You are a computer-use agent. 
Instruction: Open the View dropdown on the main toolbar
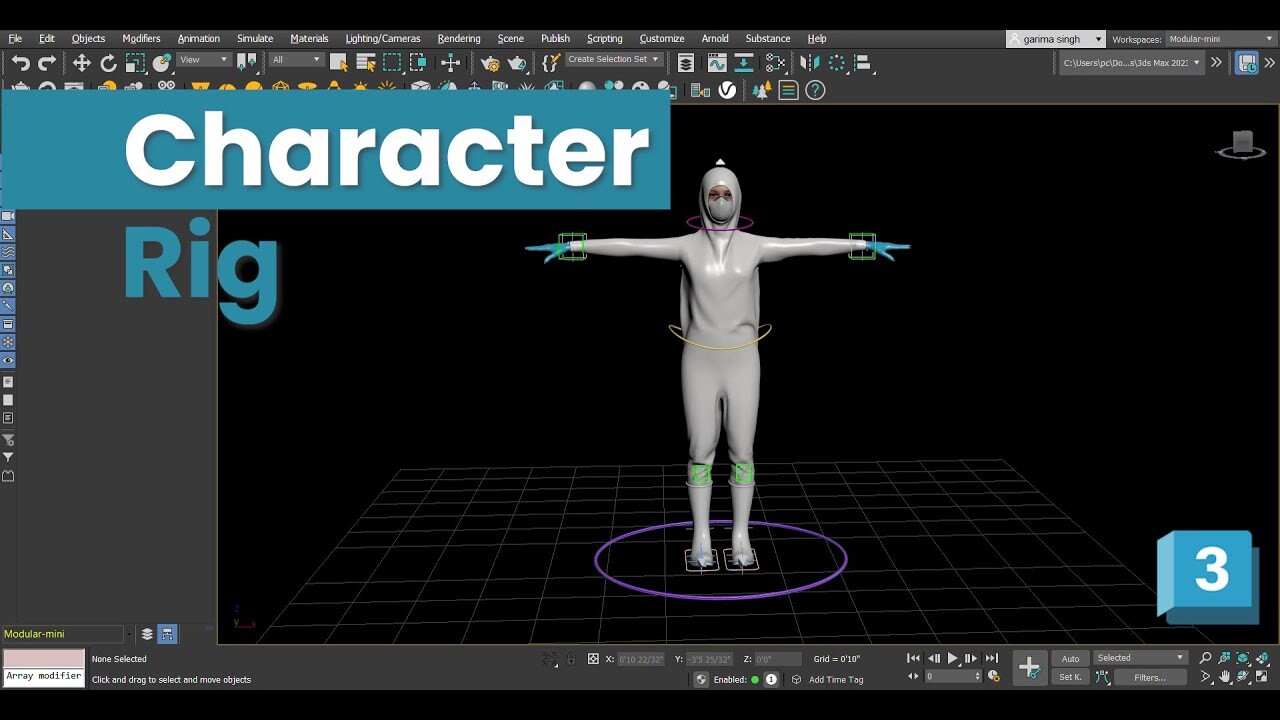[205, 62]
